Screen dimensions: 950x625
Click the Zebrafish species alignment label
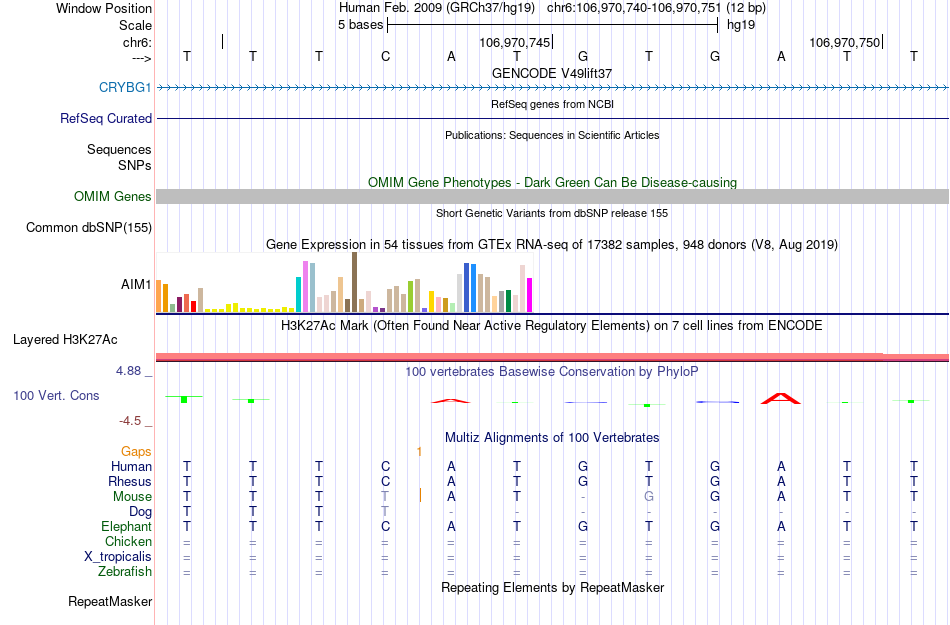pyautogui.click(x=125, y=571)
